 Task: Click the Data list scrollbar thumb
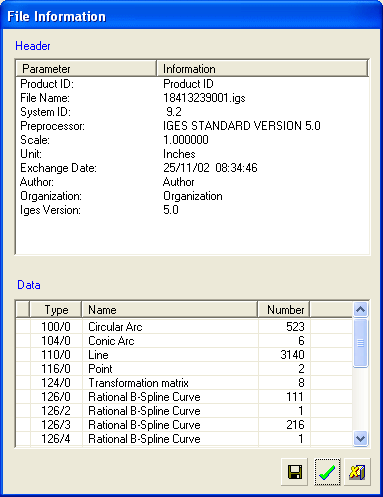pos(360,343)
